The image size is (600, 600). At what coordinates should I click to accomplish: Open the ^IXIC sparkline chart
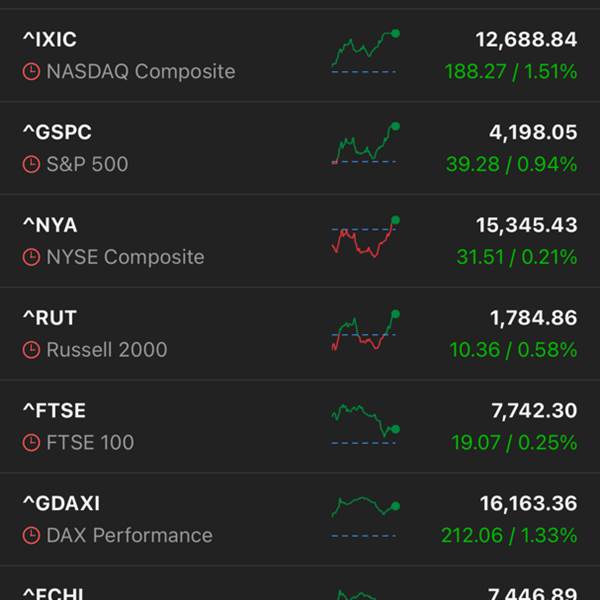(x=365, y=51)
